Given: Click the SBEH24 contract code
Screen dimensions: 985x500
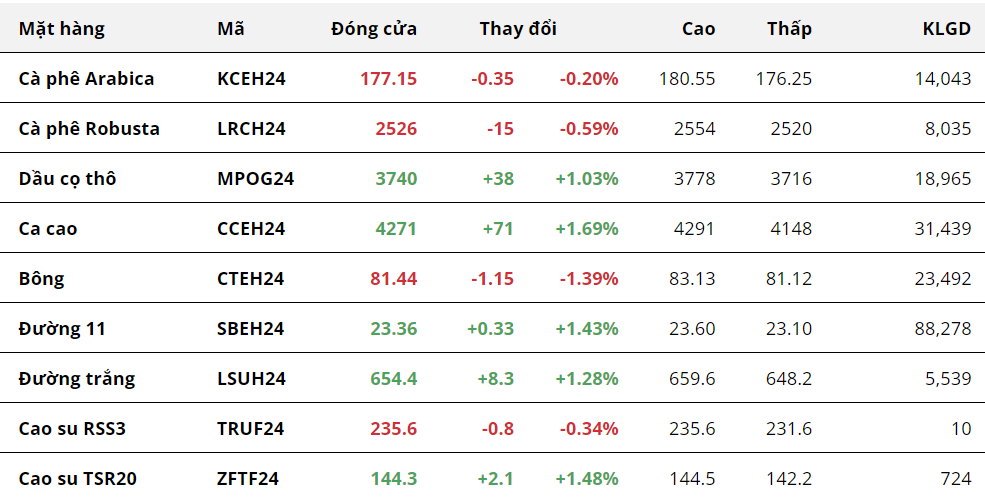Looking at the screenshot, I should 250,329.
